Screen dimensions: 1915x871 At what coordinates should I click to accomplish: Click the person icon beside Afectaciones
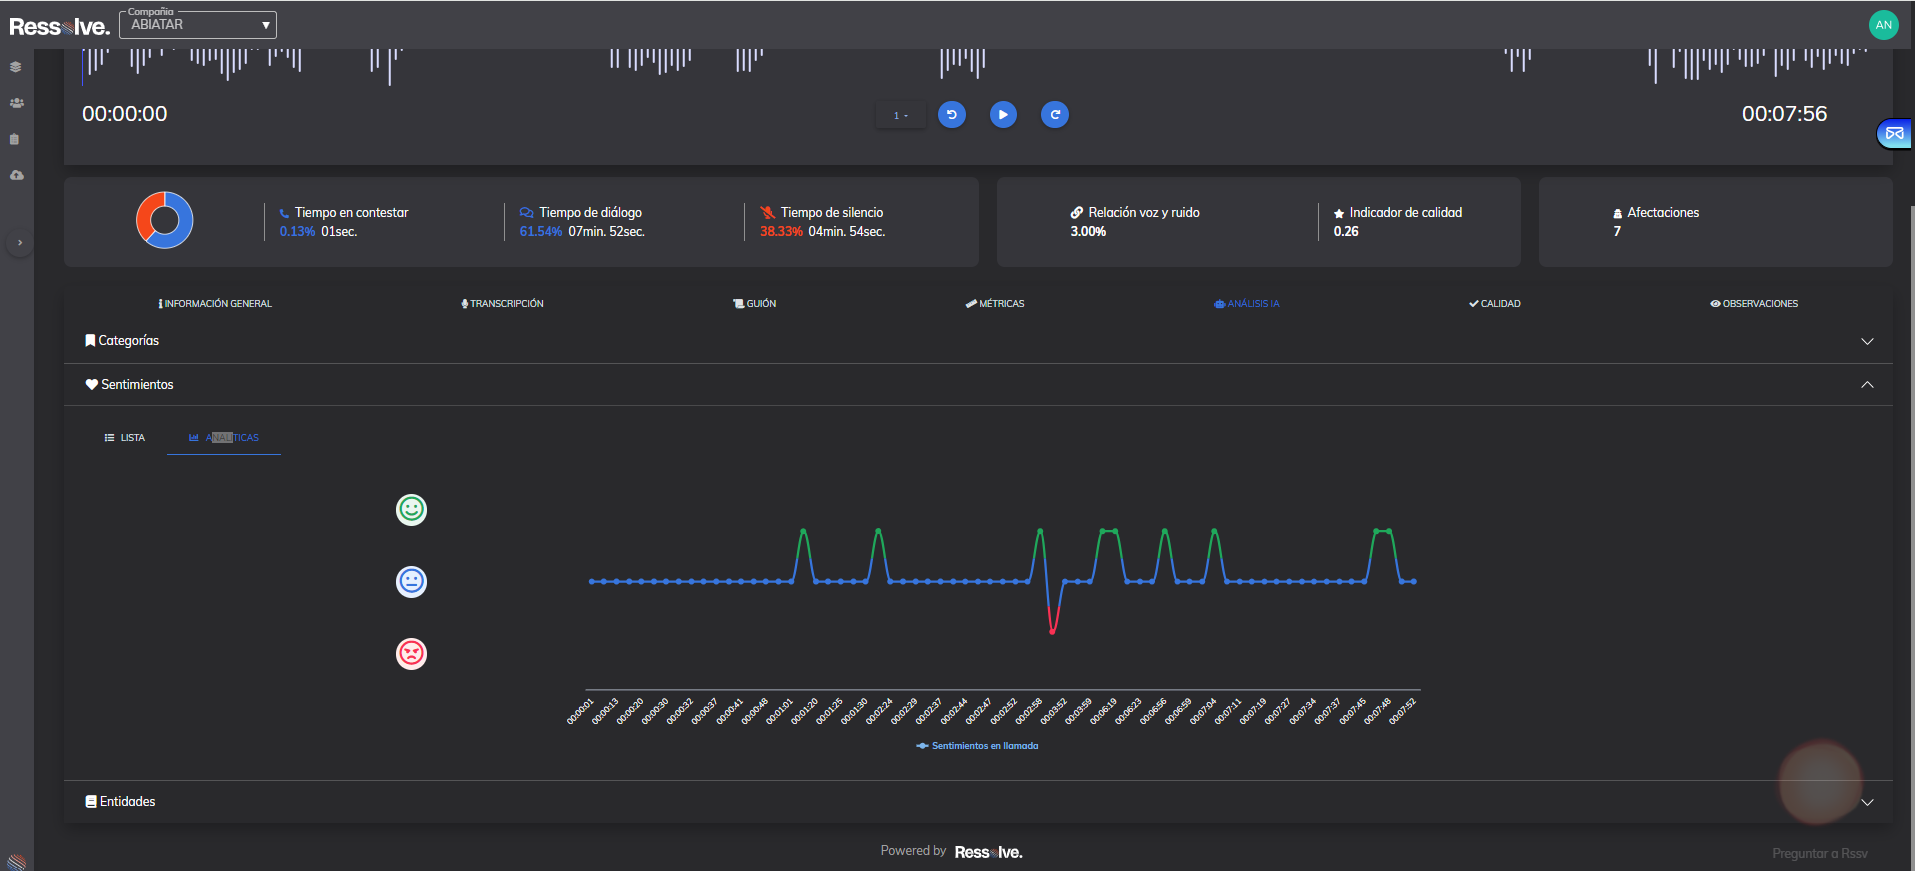click(x=1617, y=214)
